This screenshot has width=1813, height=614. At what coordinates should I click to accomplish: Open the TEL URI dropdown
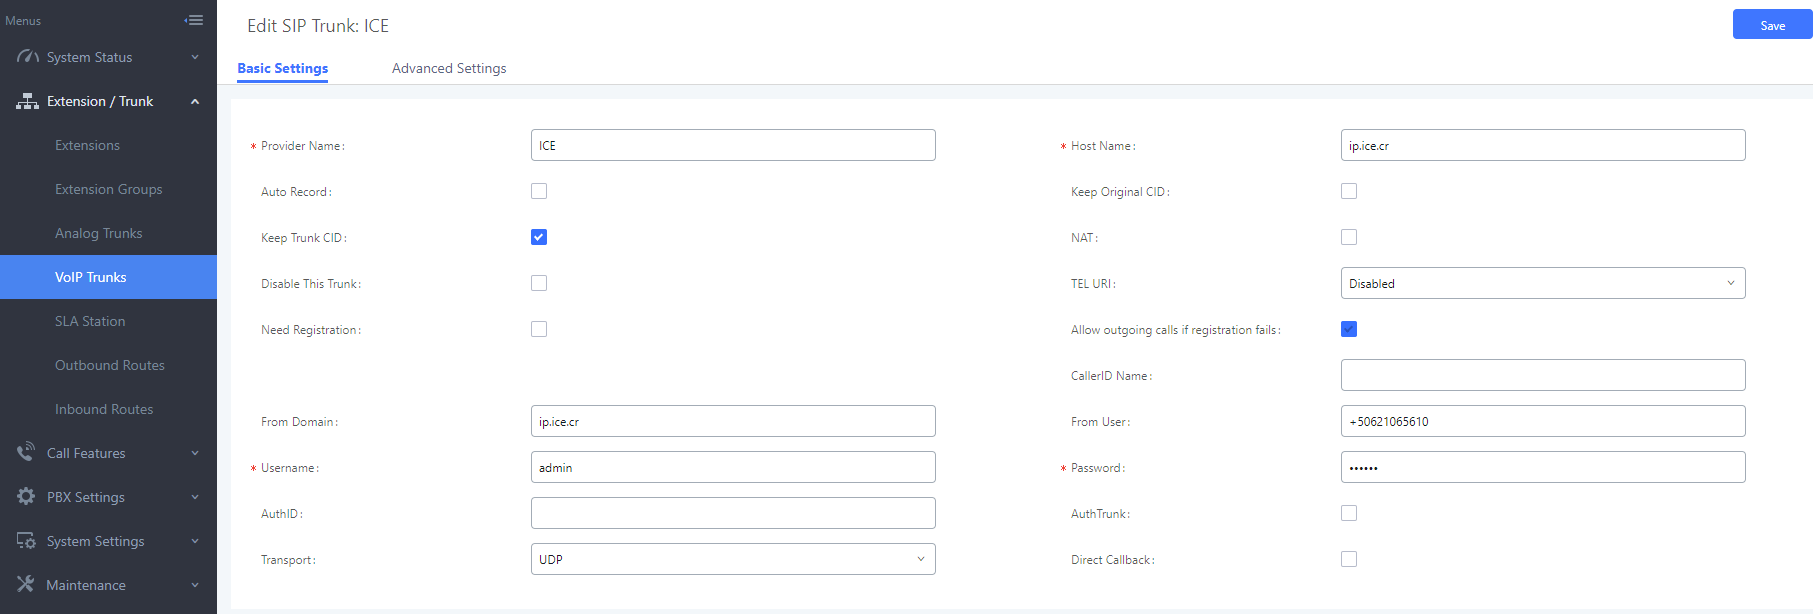click(1542, 283)
